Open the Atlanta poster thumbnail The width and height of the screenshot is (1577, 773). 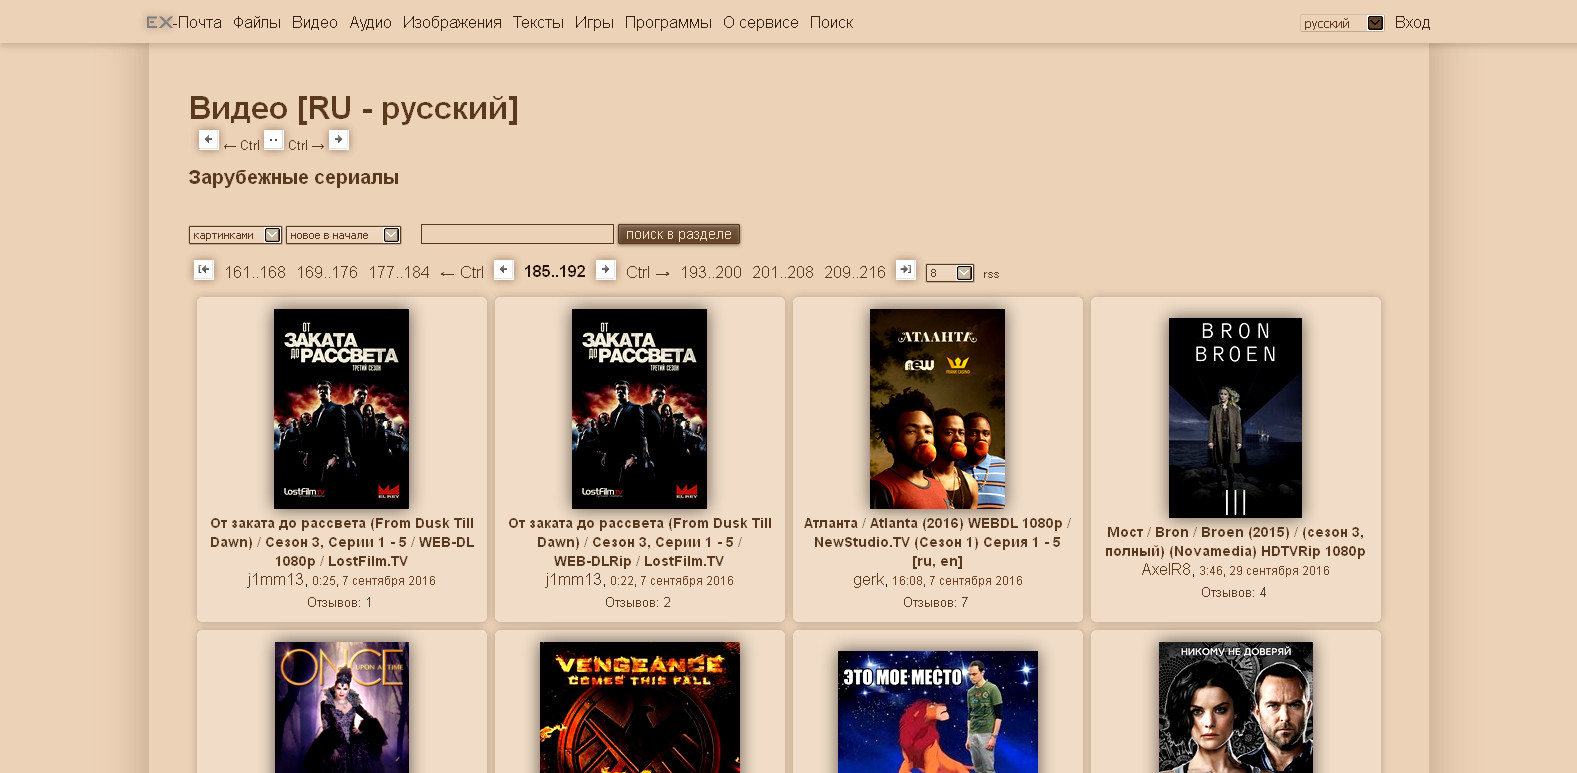pyautogui.click(x=938, y=408)
